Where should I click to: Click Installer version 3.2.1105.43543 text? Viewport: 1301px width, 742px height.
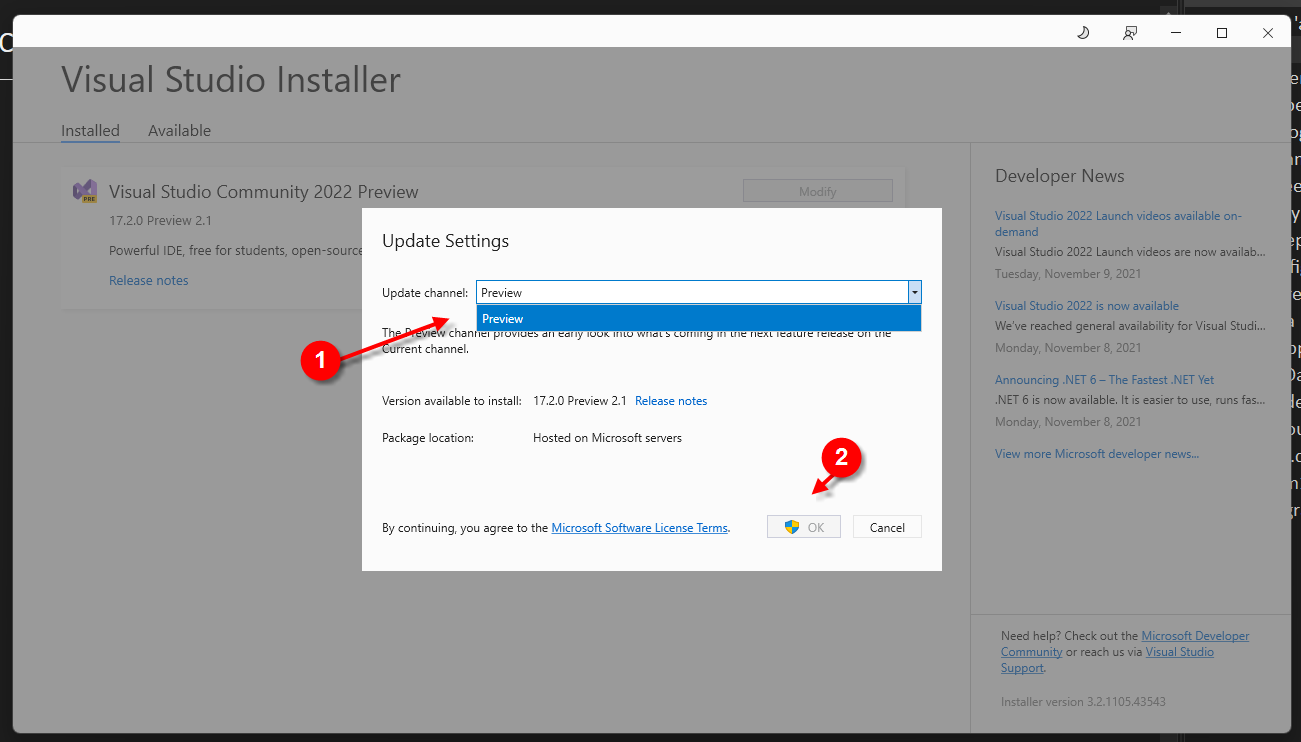pyautogui.click(x=1083, y=702)
